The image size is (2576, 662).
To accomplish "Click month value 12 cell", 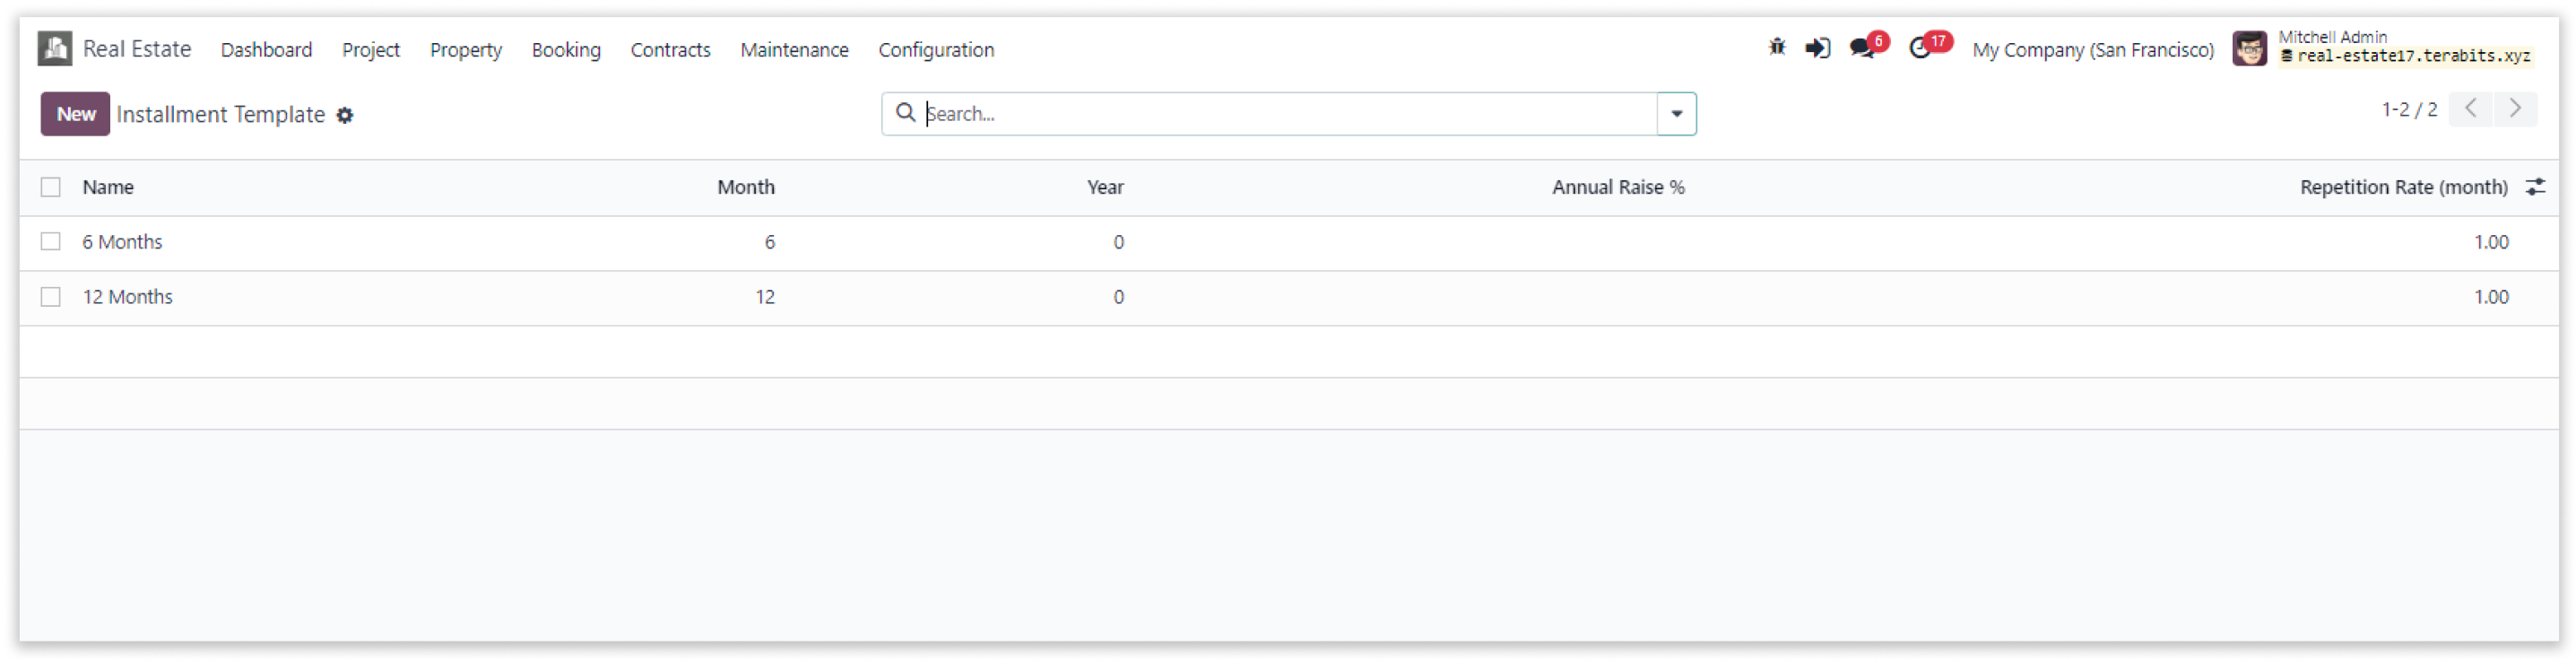I will (764, 297).
